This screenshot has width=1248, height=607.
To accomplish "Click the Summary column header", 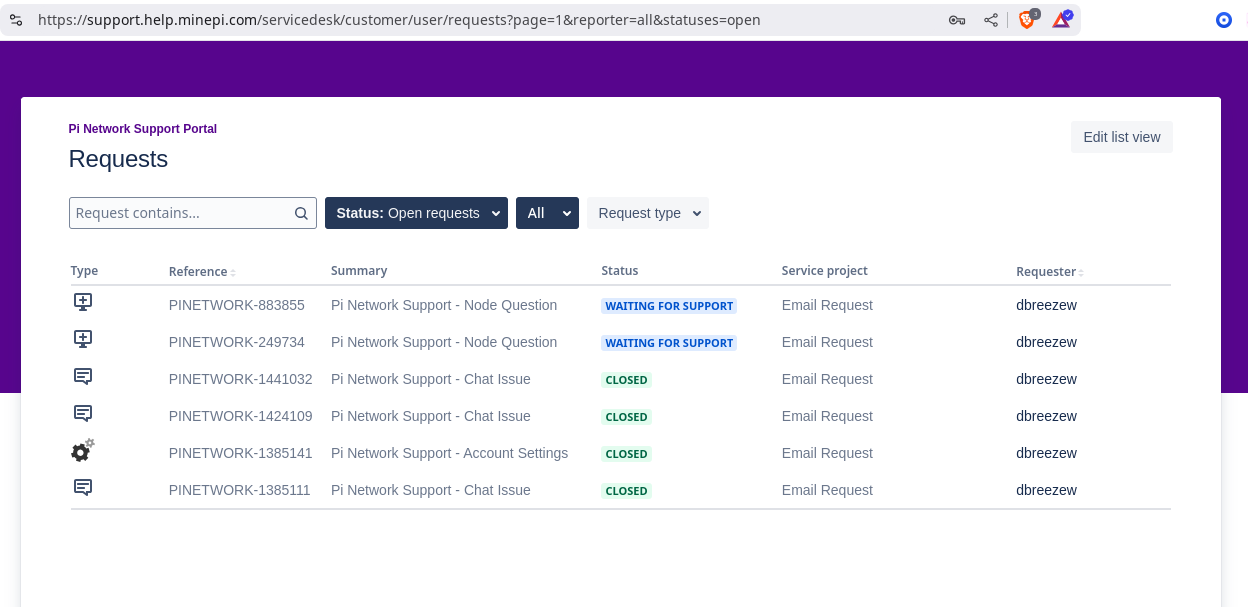I will [x=359, y=271].
